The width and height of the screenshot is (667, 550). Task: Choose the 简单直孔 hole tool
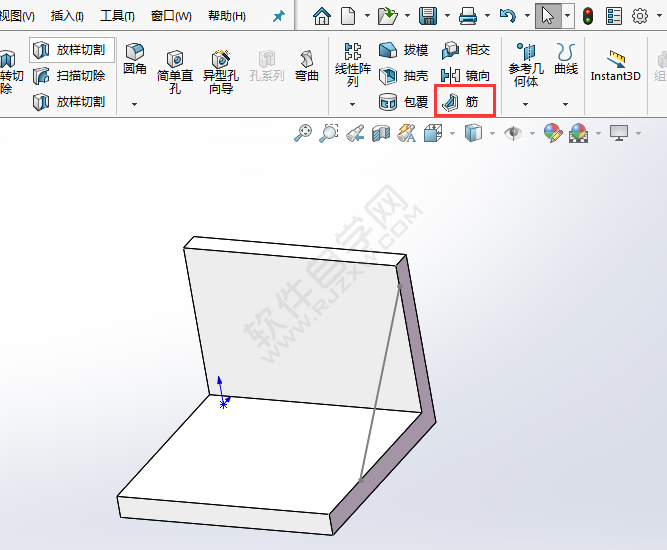175,71
